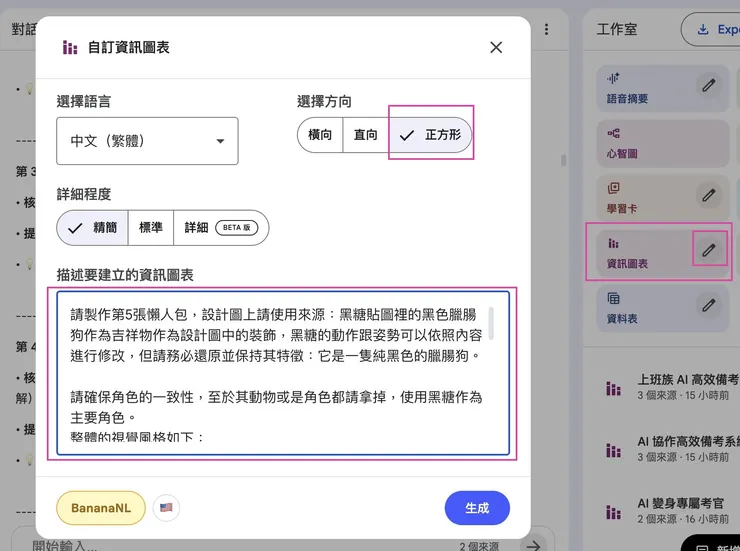Click the send arrow in chat input

(x=534, y=546)
